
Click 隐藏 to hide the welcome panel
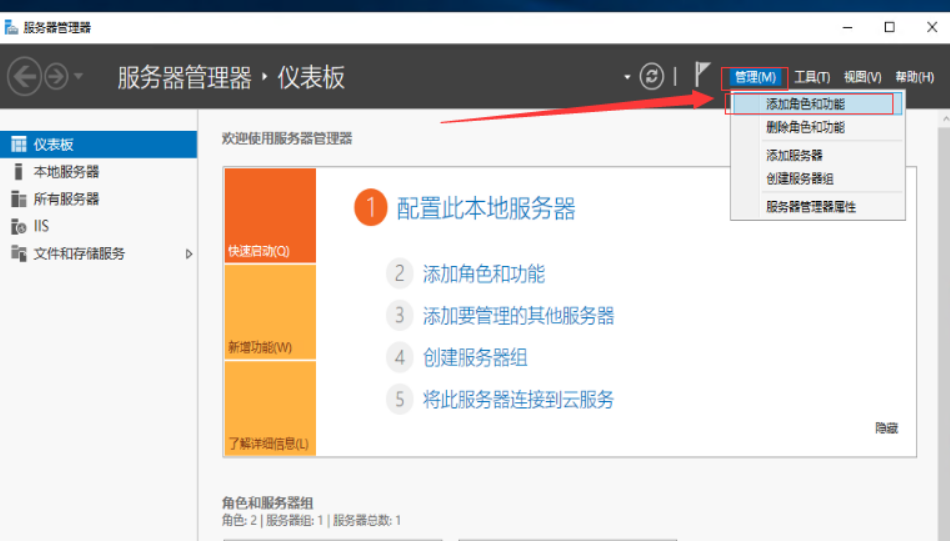point(886,428)
